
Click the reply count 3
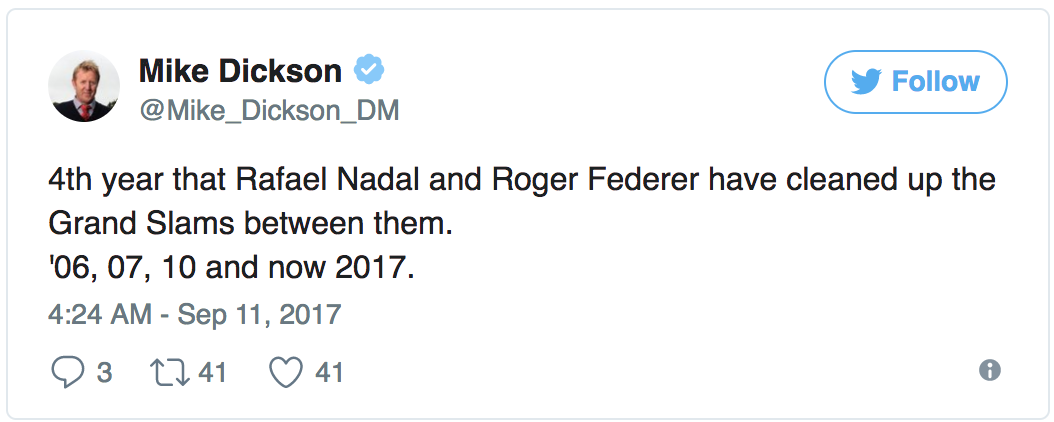click(103, 373)
